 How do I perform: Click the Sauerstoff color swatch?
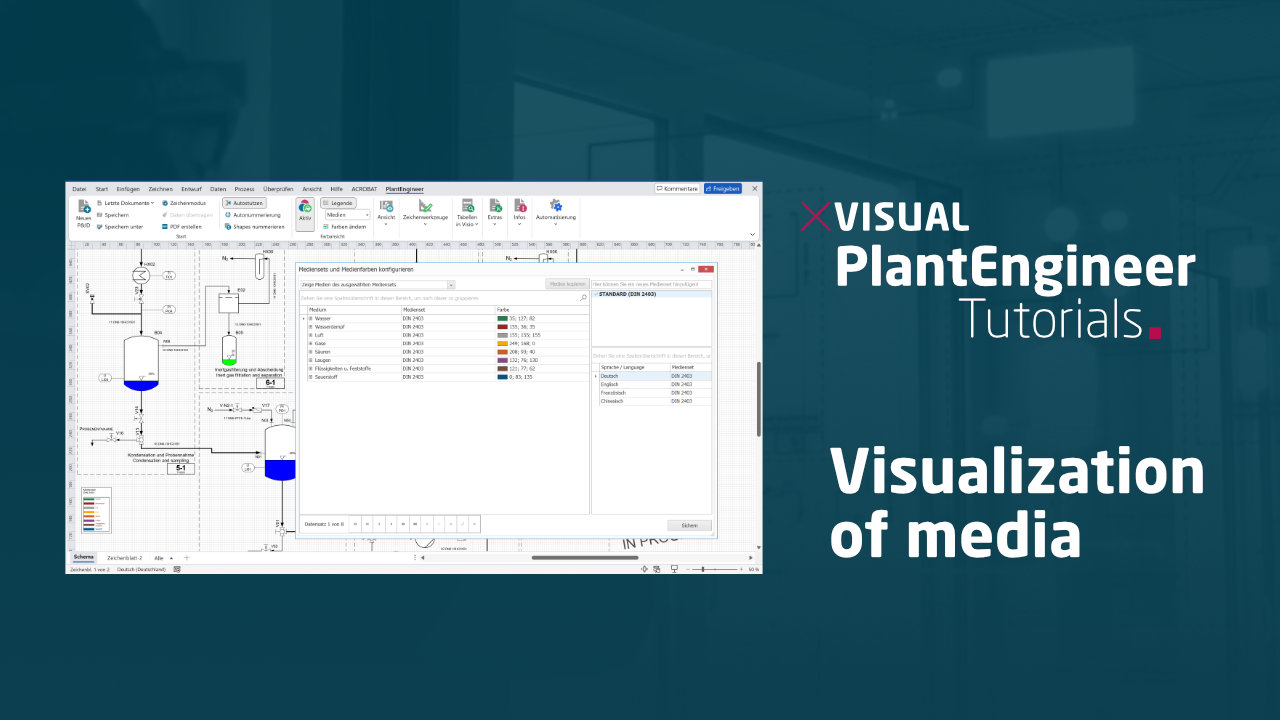[502, 377]
